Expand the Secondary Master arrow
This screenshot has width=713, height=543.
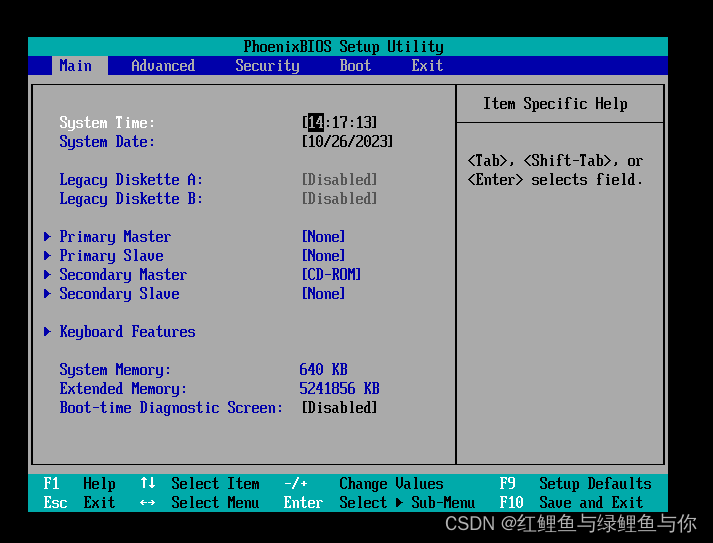click(47, 275)
